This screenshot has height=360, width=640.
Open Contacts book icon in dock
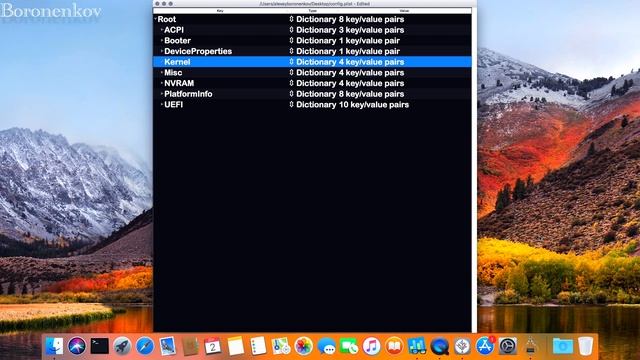190,346
